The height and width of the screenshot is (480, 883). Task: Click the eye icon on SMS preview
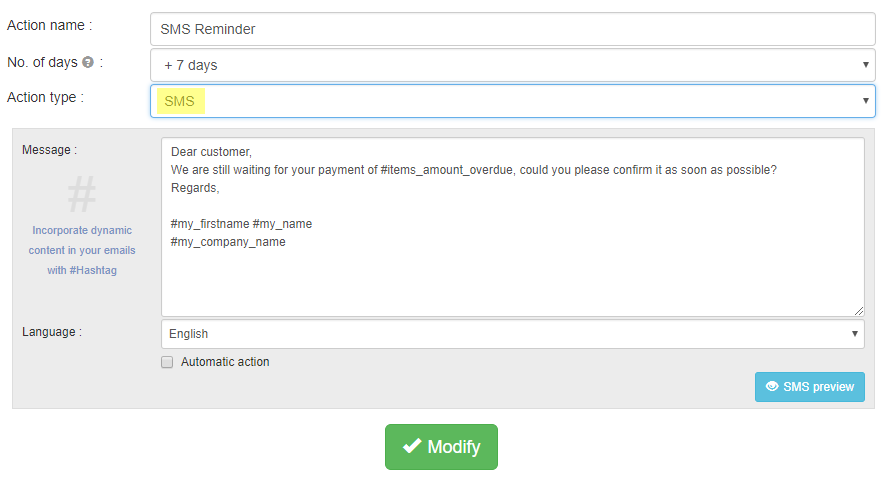(771, 387)
